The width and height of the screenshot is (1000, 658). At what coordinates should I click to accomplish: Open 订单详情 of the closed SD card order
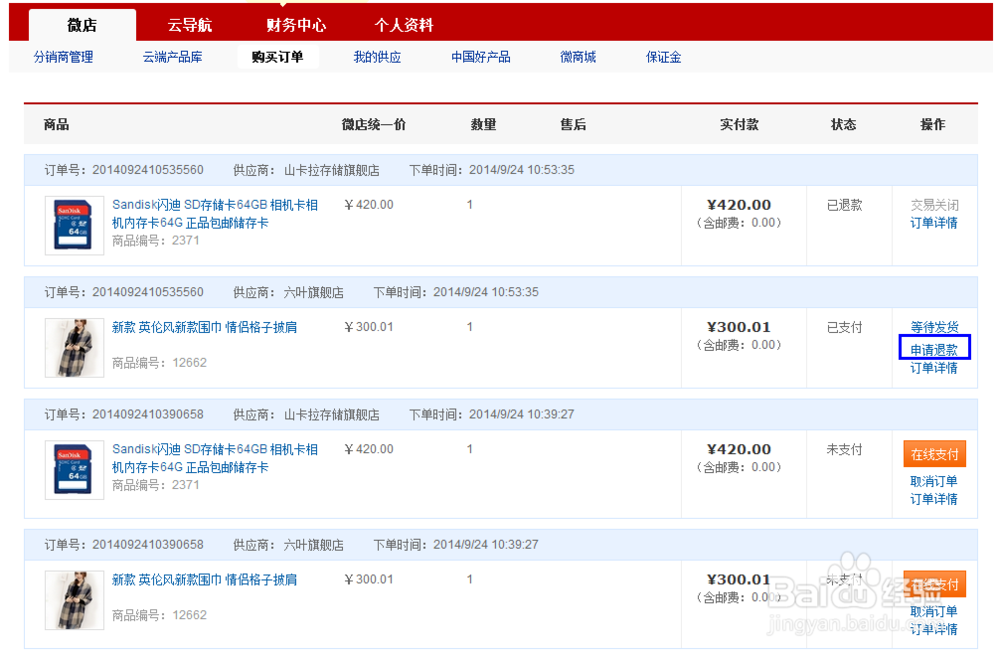coord(932,222)
